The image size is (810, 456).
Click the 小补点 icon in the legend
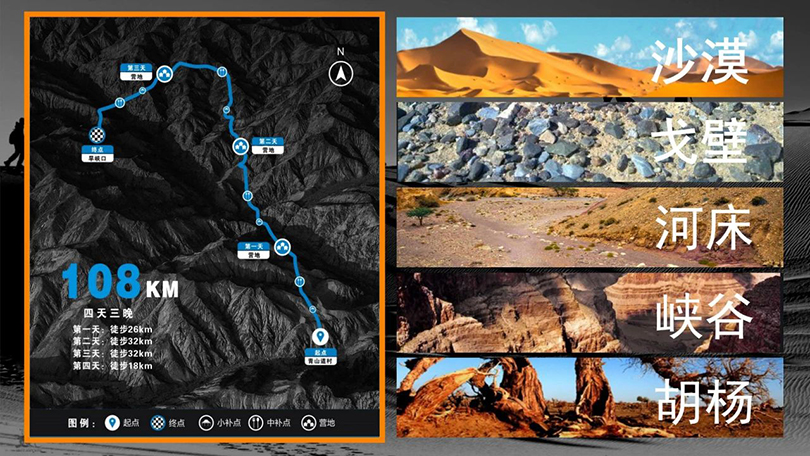(x=206, y=423)
